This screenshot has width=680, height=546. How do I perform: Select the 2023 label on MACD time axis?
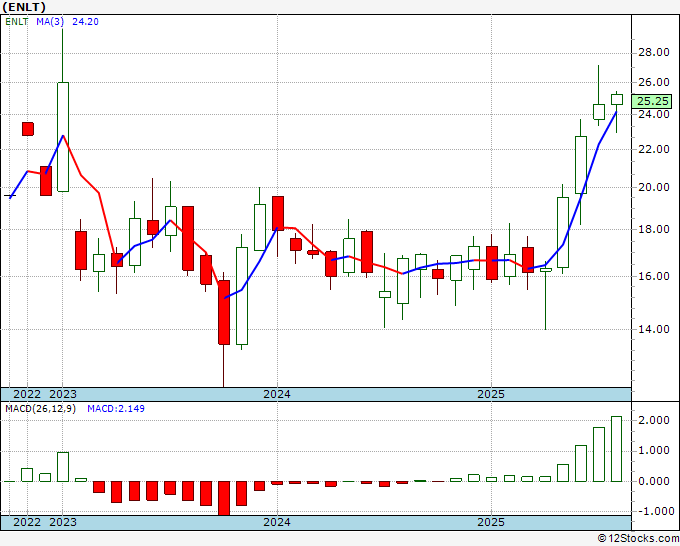tap(63, 522)
